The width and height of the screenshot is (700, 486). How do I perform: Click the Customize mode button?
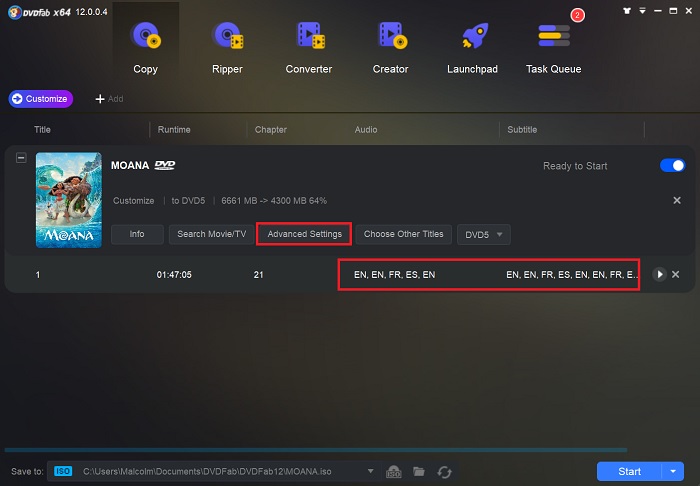coord(41,99)
